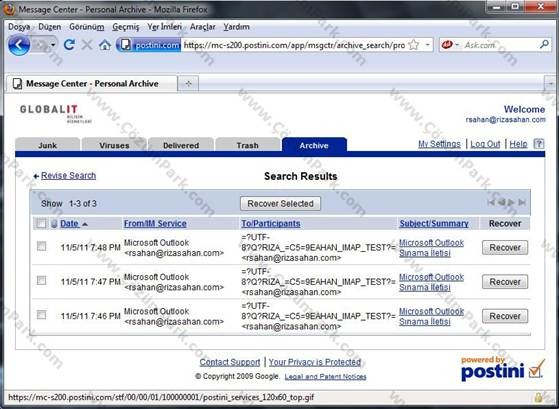Recover the 7:48 PM message
The height and width of the screenshot is (409, 559).
pos(505,247)
